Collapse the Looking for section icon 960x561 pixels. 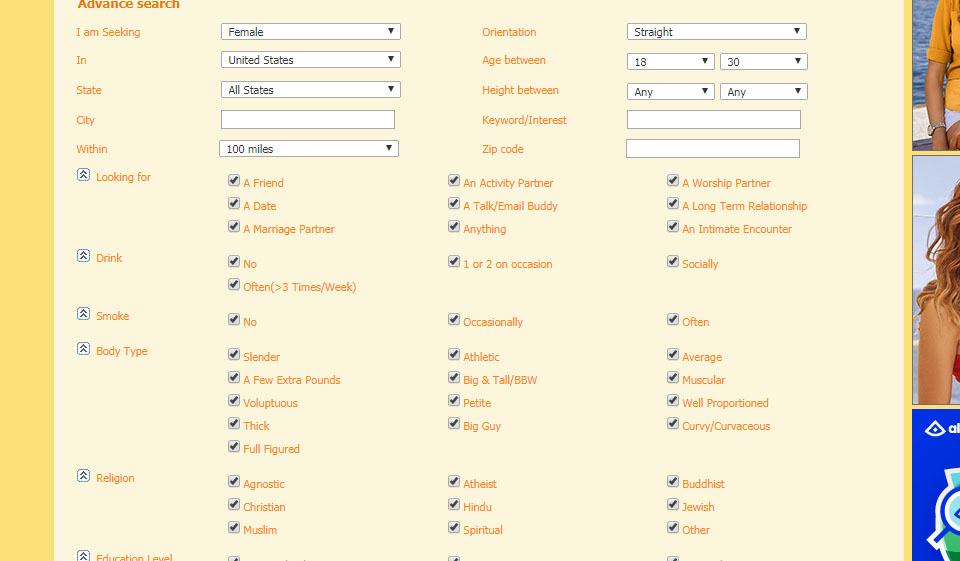click(x=84, y=175)
